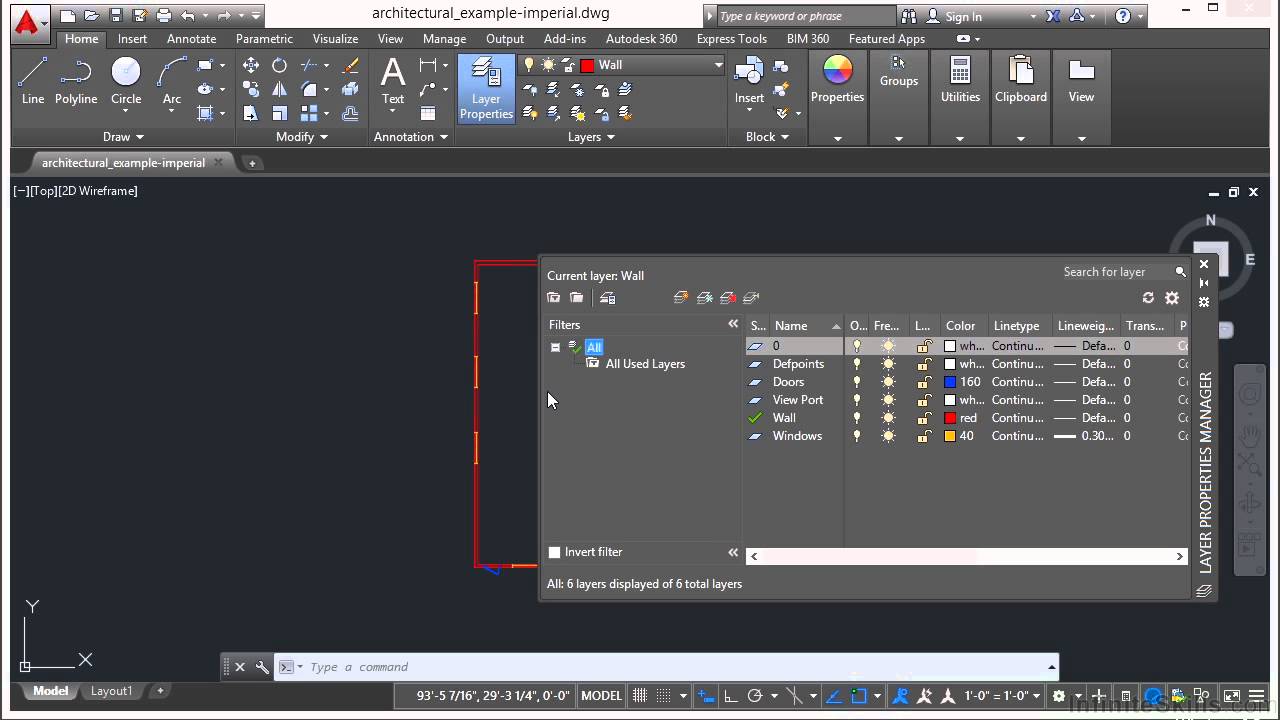The height and width of the screenshot is (720, 1280).
Task: Expand the Modify panel dropdown
Action: tap(302, 137)
